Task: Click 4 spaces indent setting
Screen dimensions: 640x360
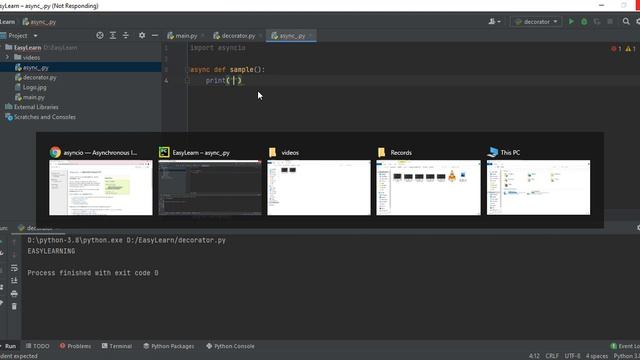Action: pyautogui.click(x=597, y=356)
